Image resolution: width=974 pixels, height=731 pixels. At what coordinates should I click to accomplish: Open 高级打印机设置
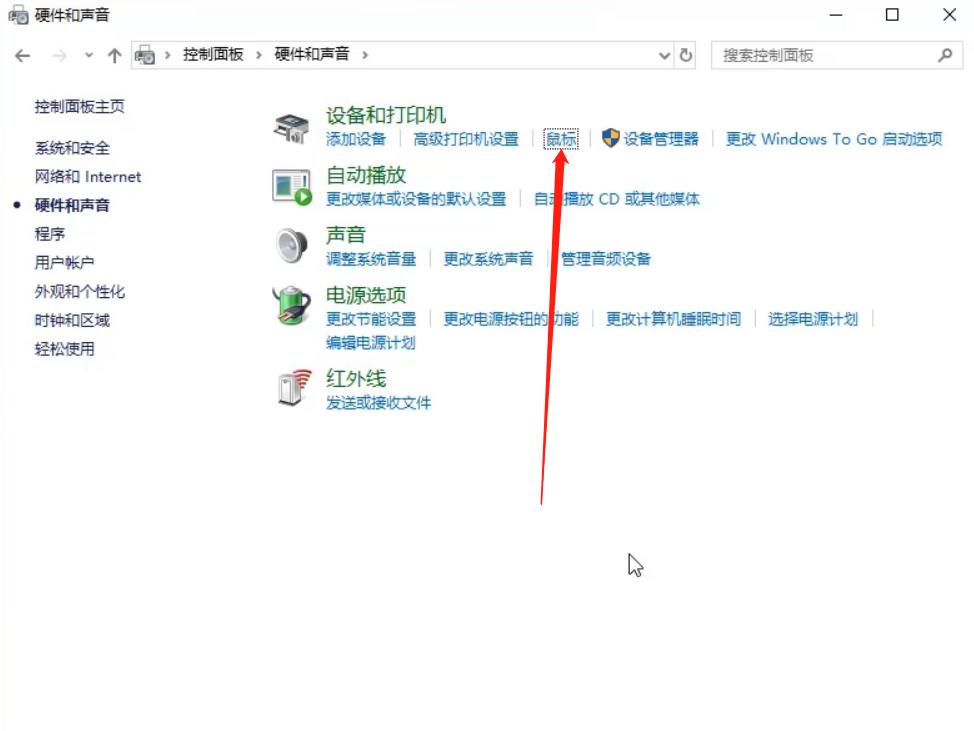pyautogui.click(x=466, y=139)
